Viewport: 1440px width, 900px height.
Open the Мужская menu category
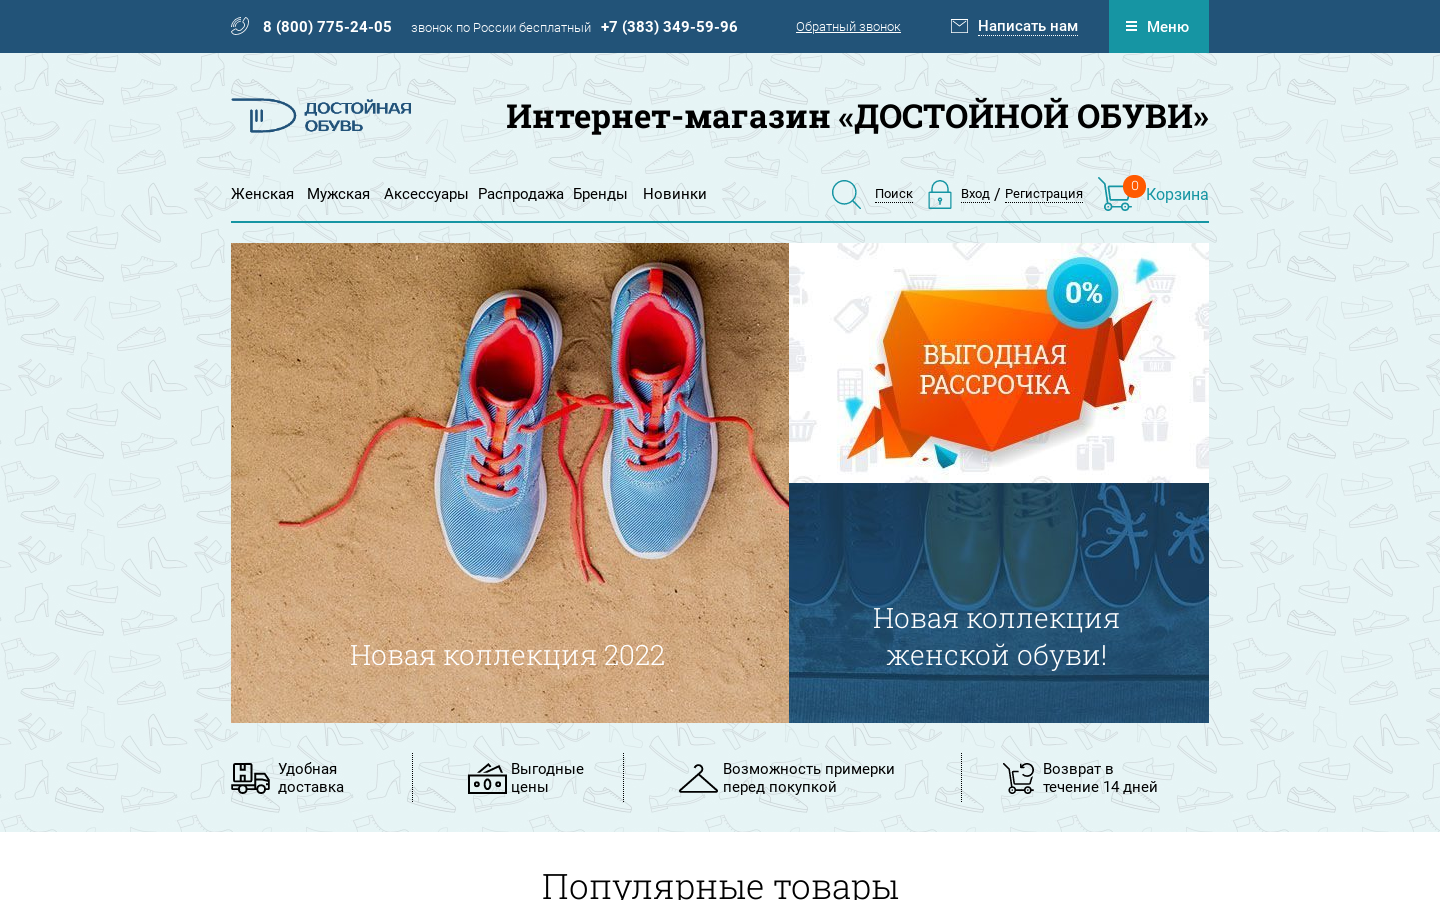(338, 194)
